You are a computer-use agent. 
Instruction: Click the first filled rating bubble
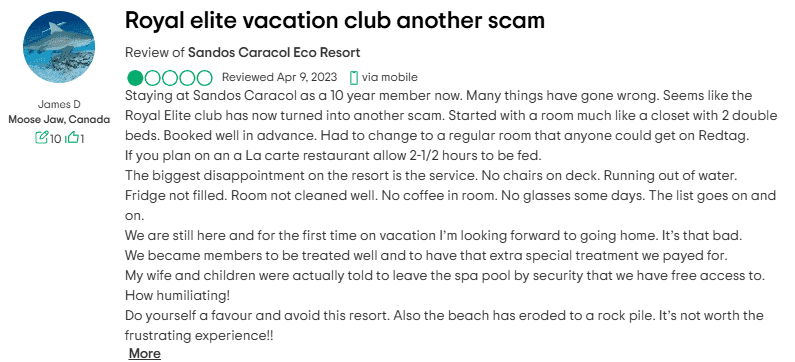tap(135, 78)
